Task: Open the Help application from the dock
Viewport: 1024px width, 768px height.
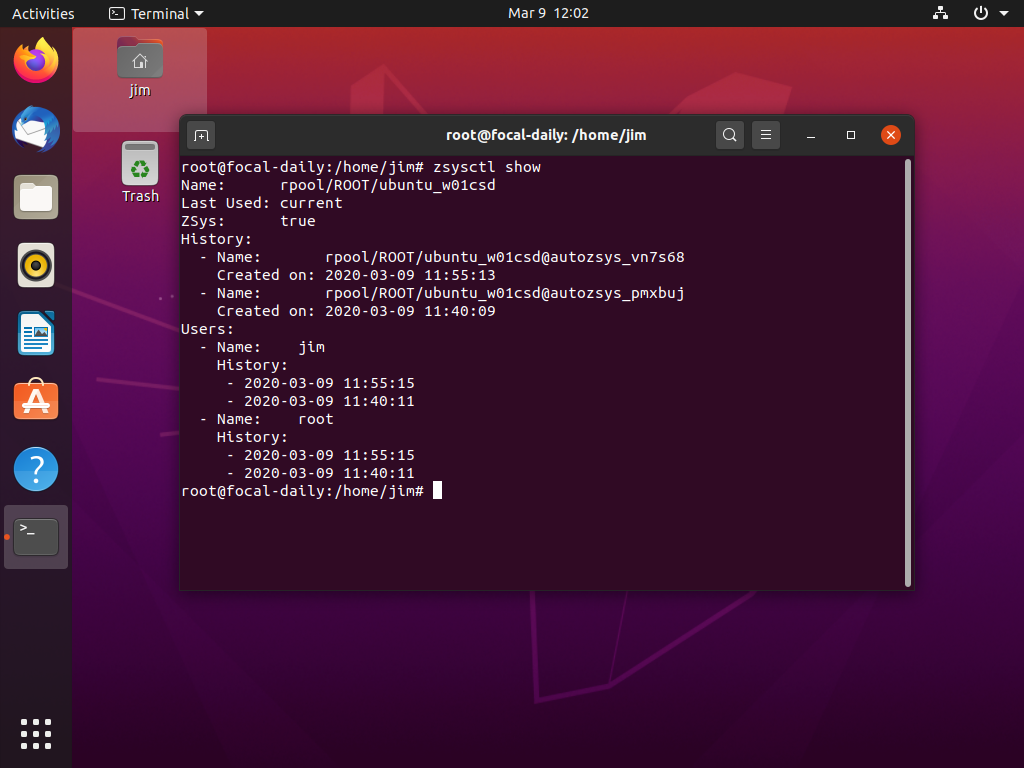Action: coord(35,468)
